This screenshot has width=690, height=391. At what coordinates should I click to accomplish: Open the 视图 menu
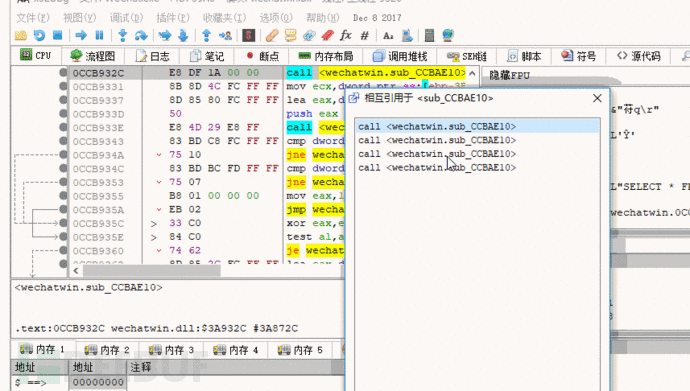(79, 18)
